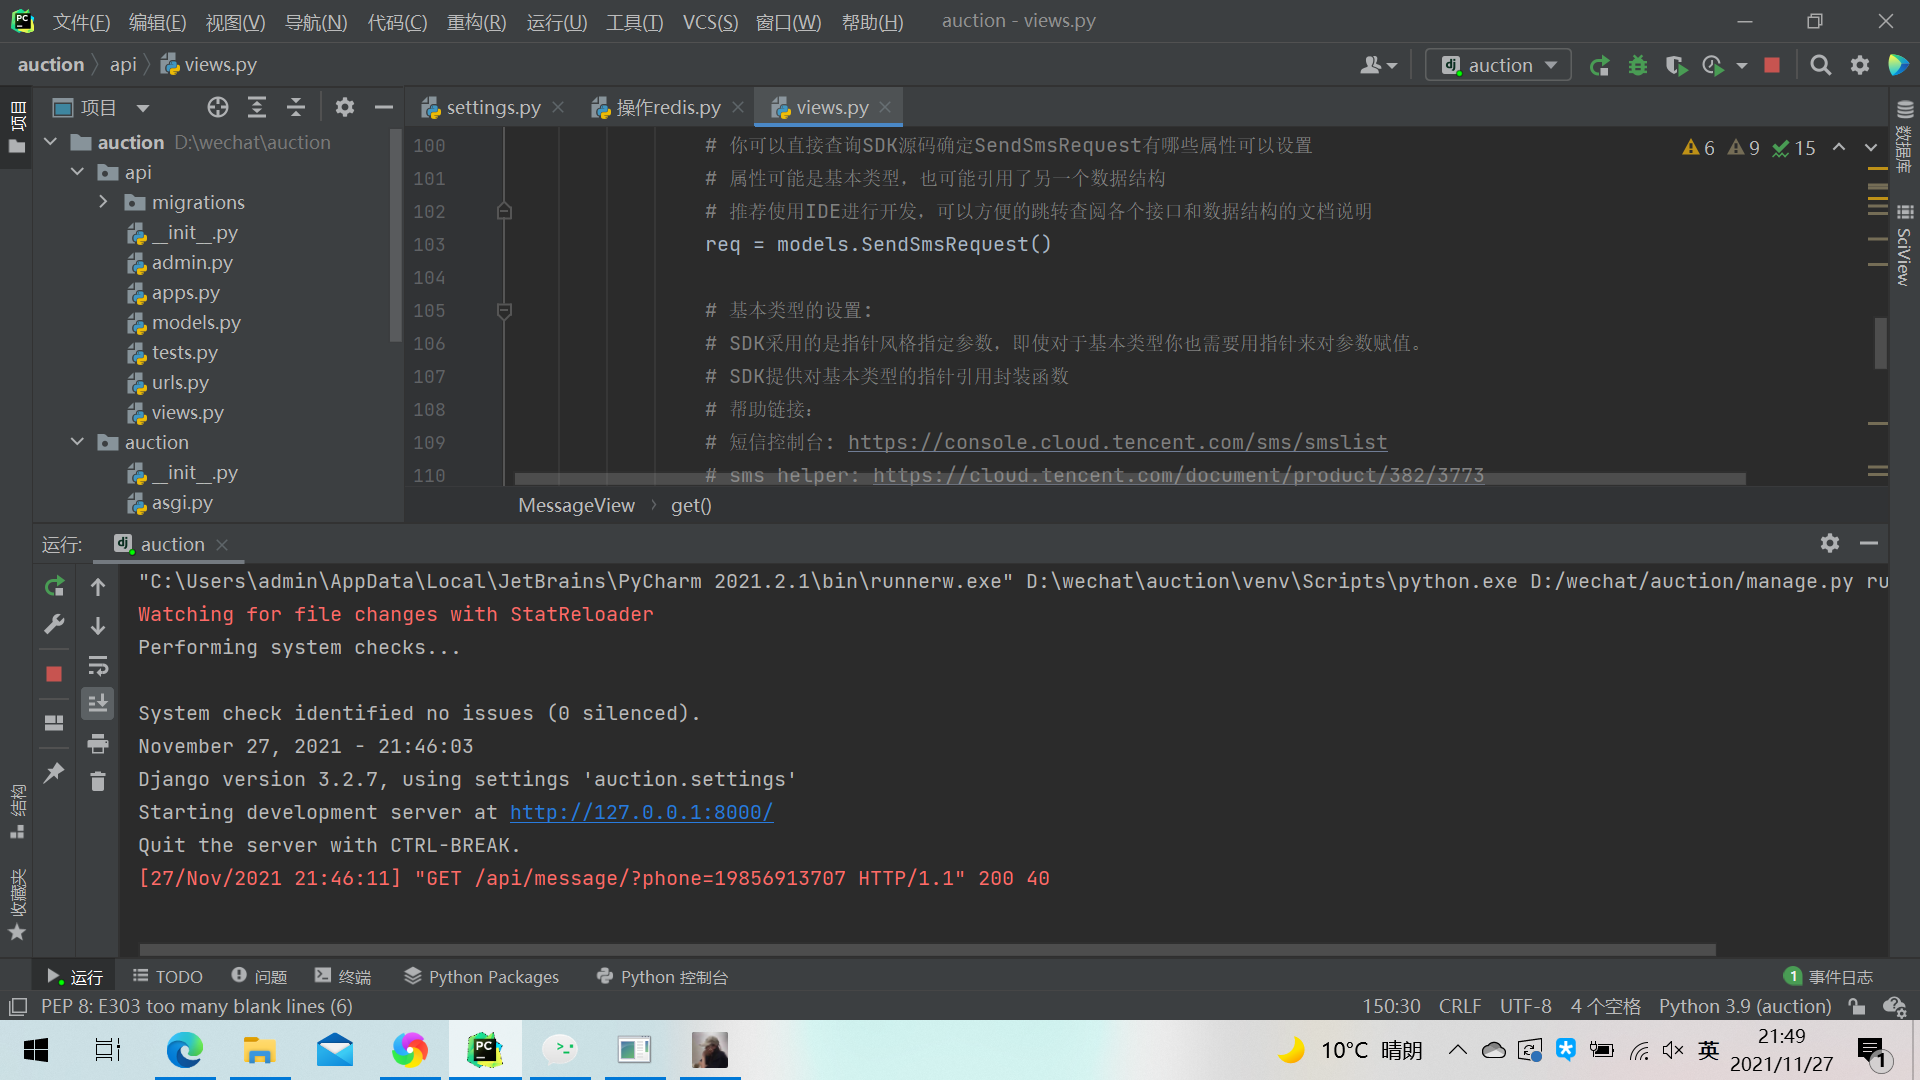Open the VCS(S) menu
This screenshot has height=1080, width=1920.
(x=709, y=22)
